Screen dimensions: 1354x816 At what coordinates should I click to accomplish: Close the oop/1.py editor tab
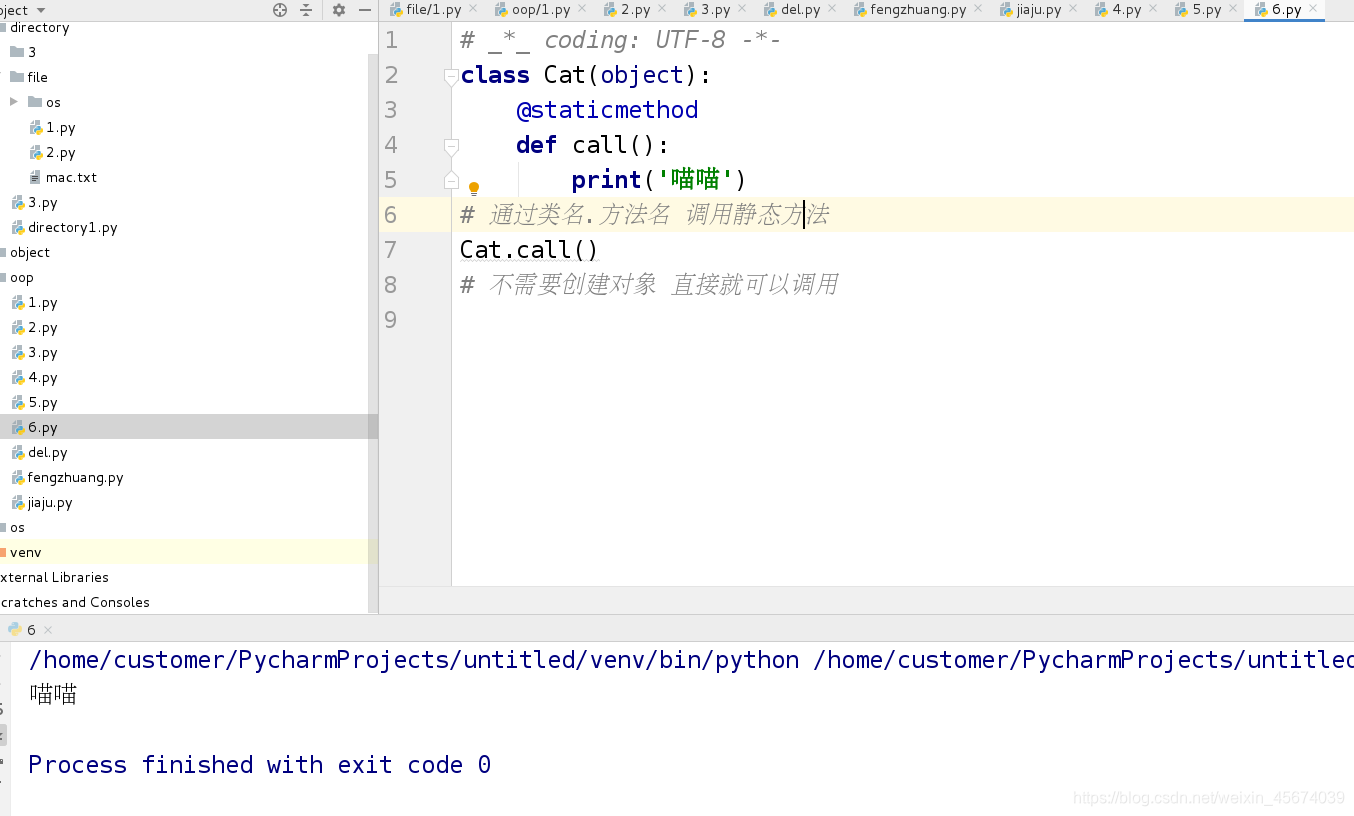pyautogui.click(x=581, y=9)
